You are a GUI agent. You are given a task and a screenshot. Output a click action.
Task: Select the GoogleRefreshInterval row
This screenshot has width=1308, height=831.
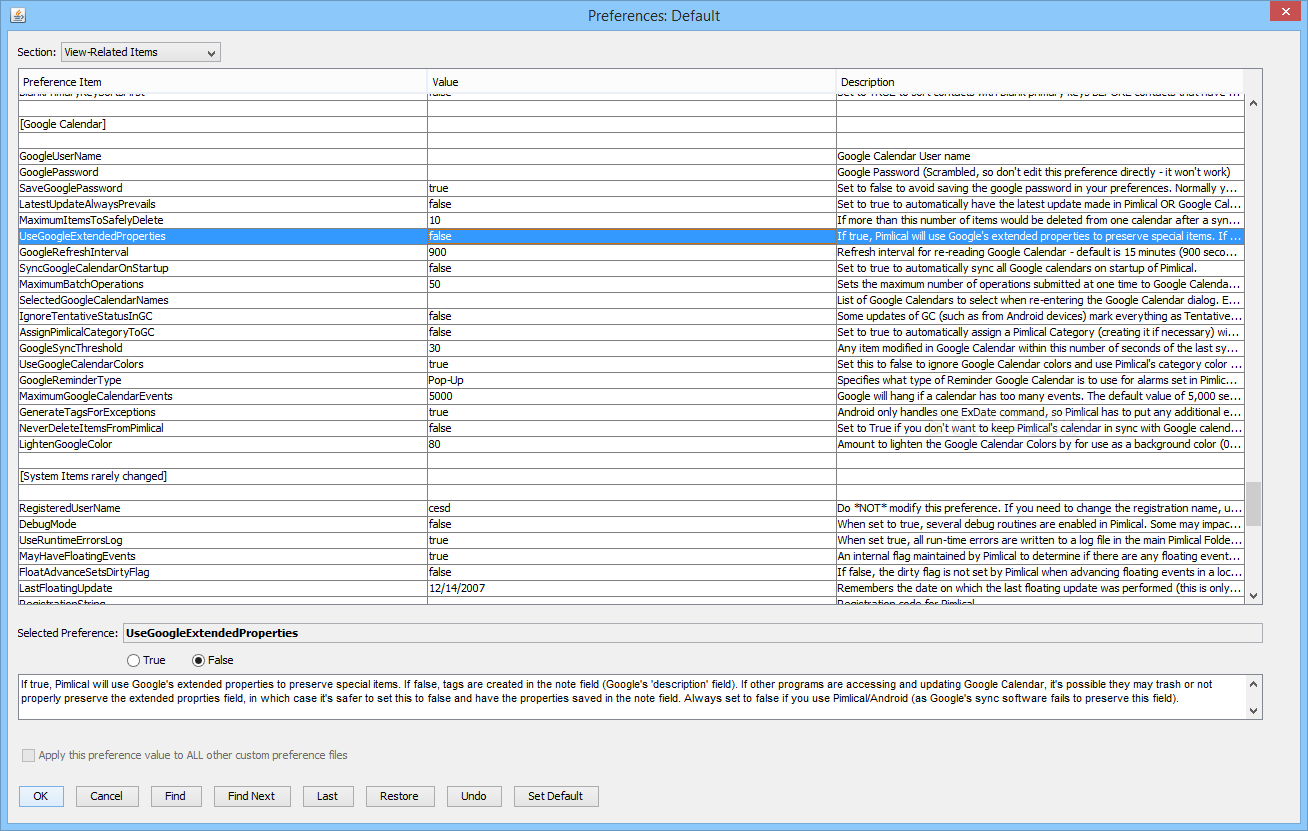631,252
